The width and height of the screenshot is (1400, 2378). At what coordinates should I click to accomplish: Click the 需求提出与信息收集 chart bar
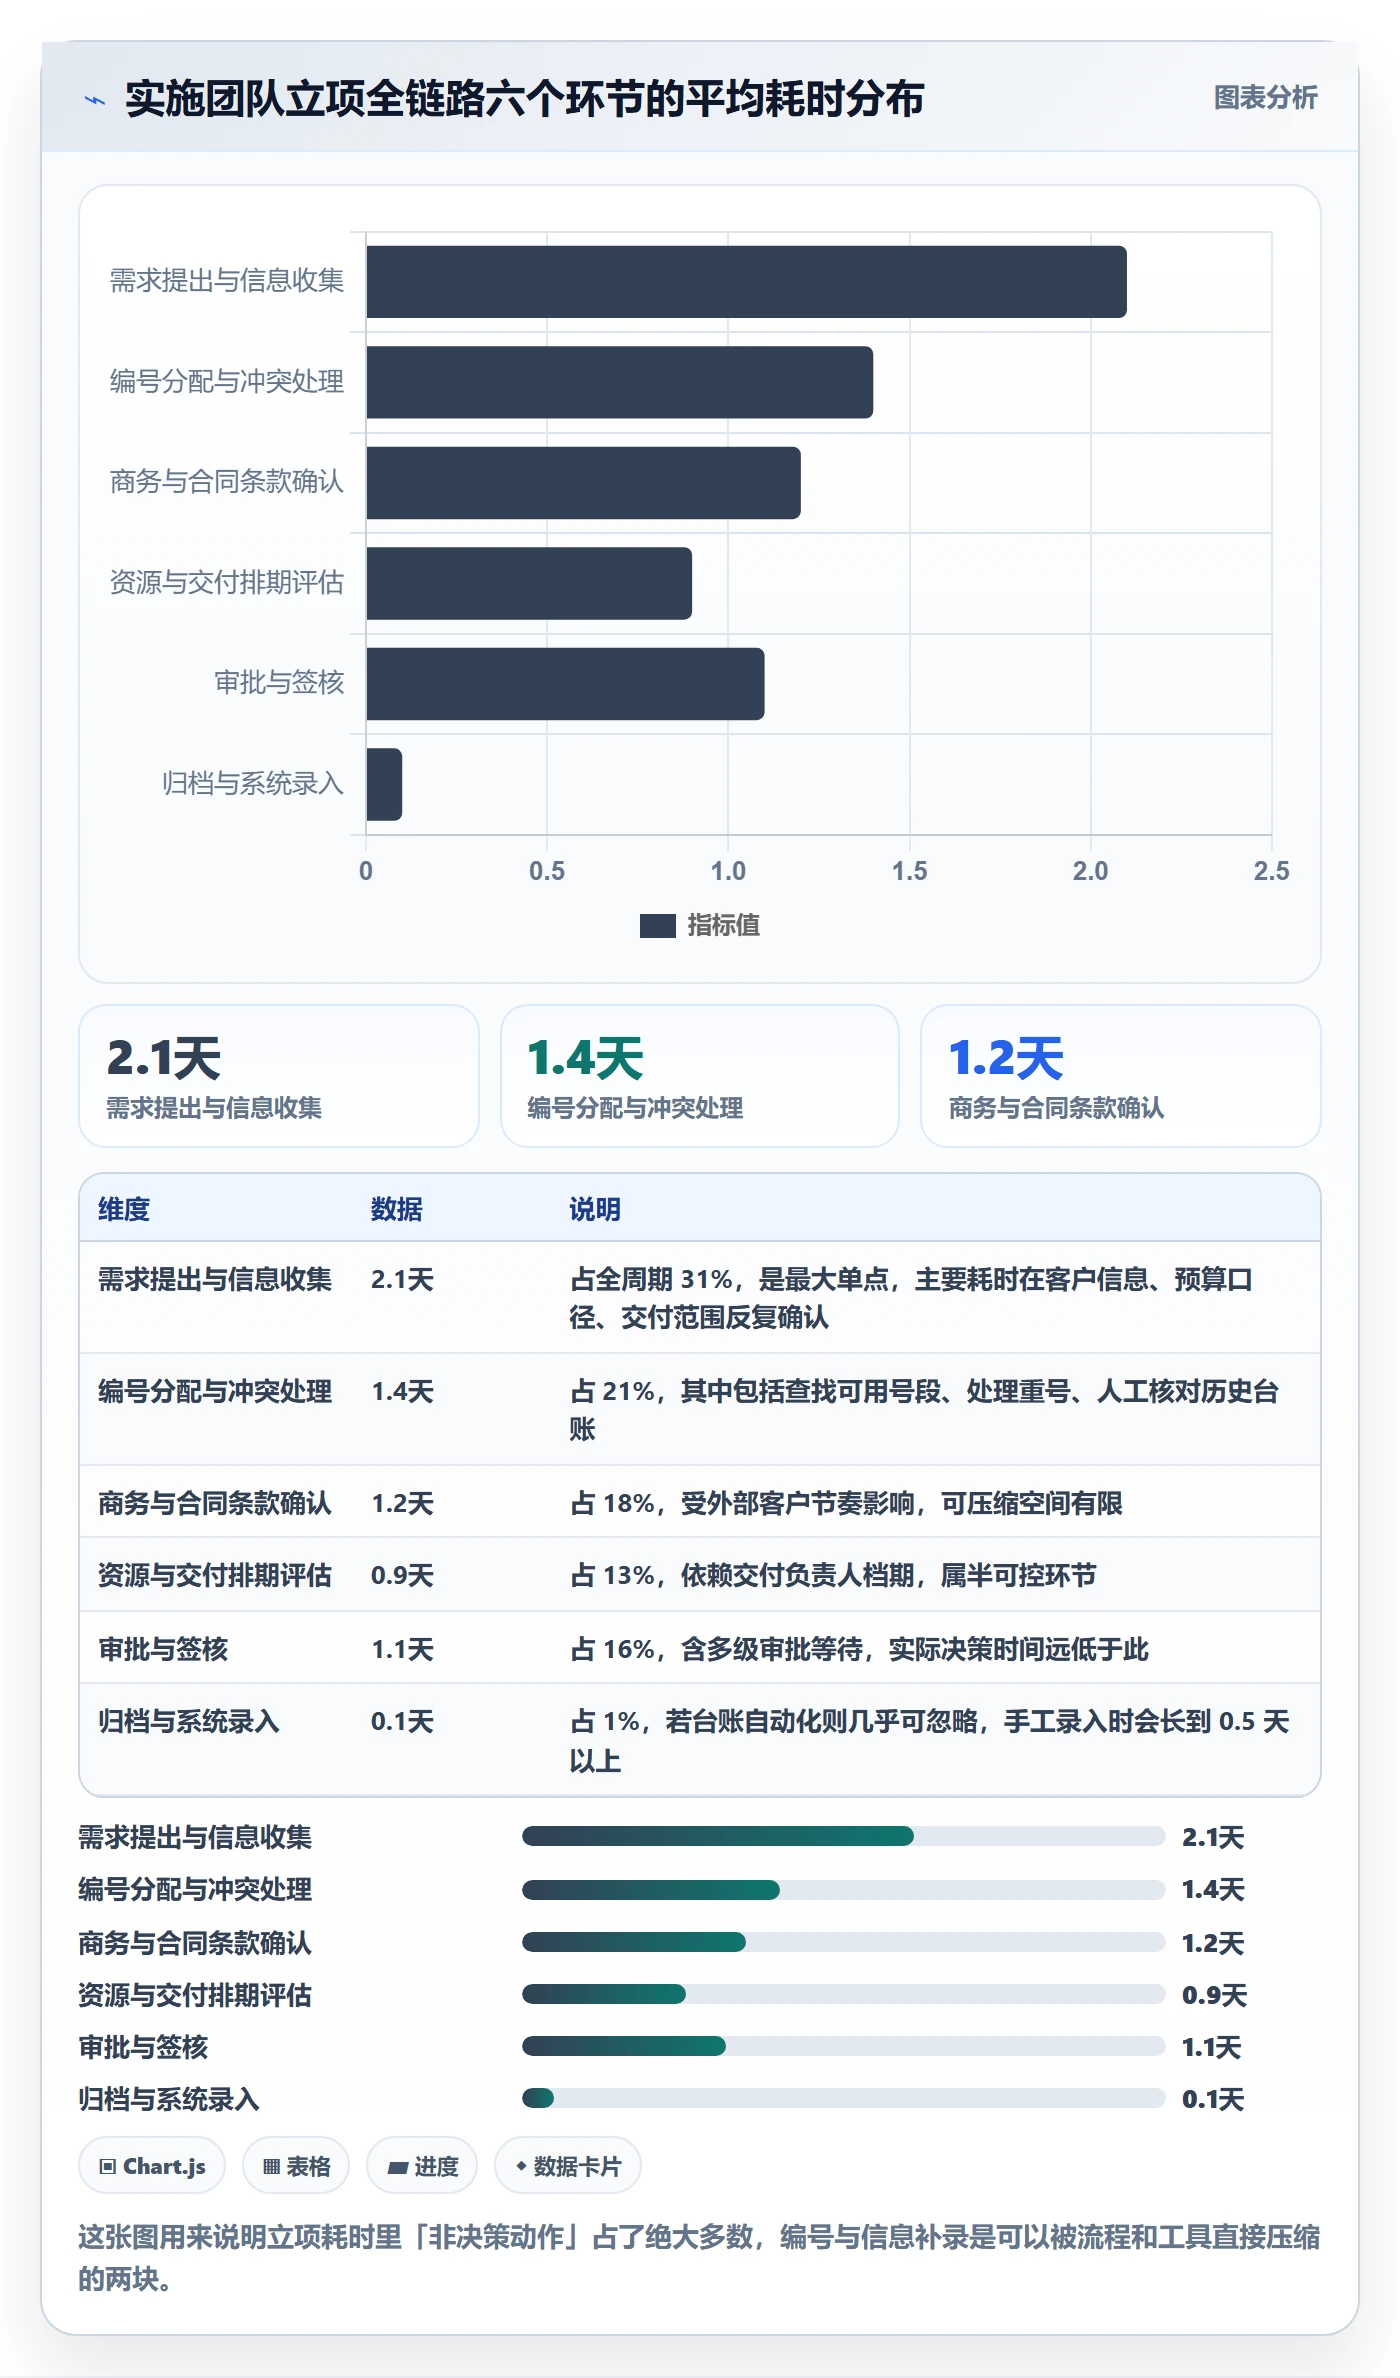pos(746,282)
